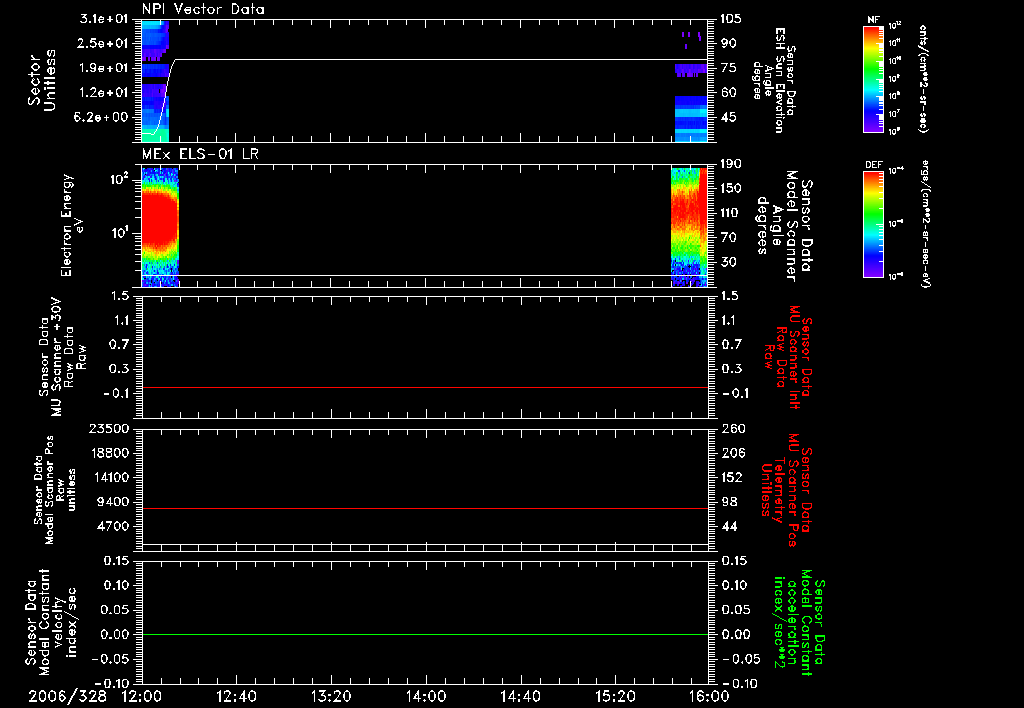The height and width of the screenshot is (708, 1024).
Task: Click the "NF" colorbar label
Action: (874, 20)
